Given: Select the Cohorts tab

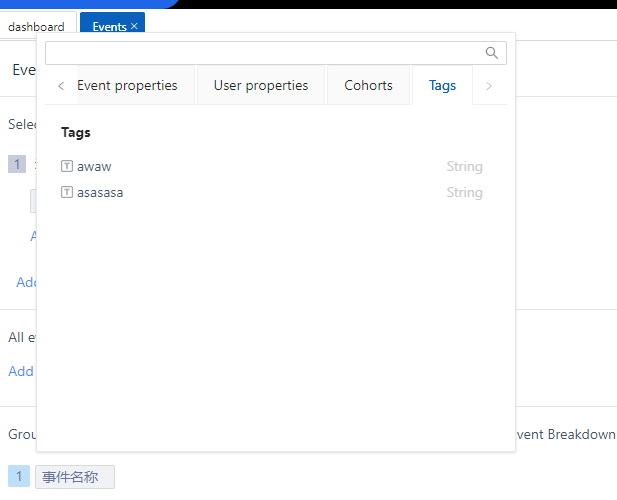Looking at the screenshot, I should pyautogui.click(x=368, y=86).
